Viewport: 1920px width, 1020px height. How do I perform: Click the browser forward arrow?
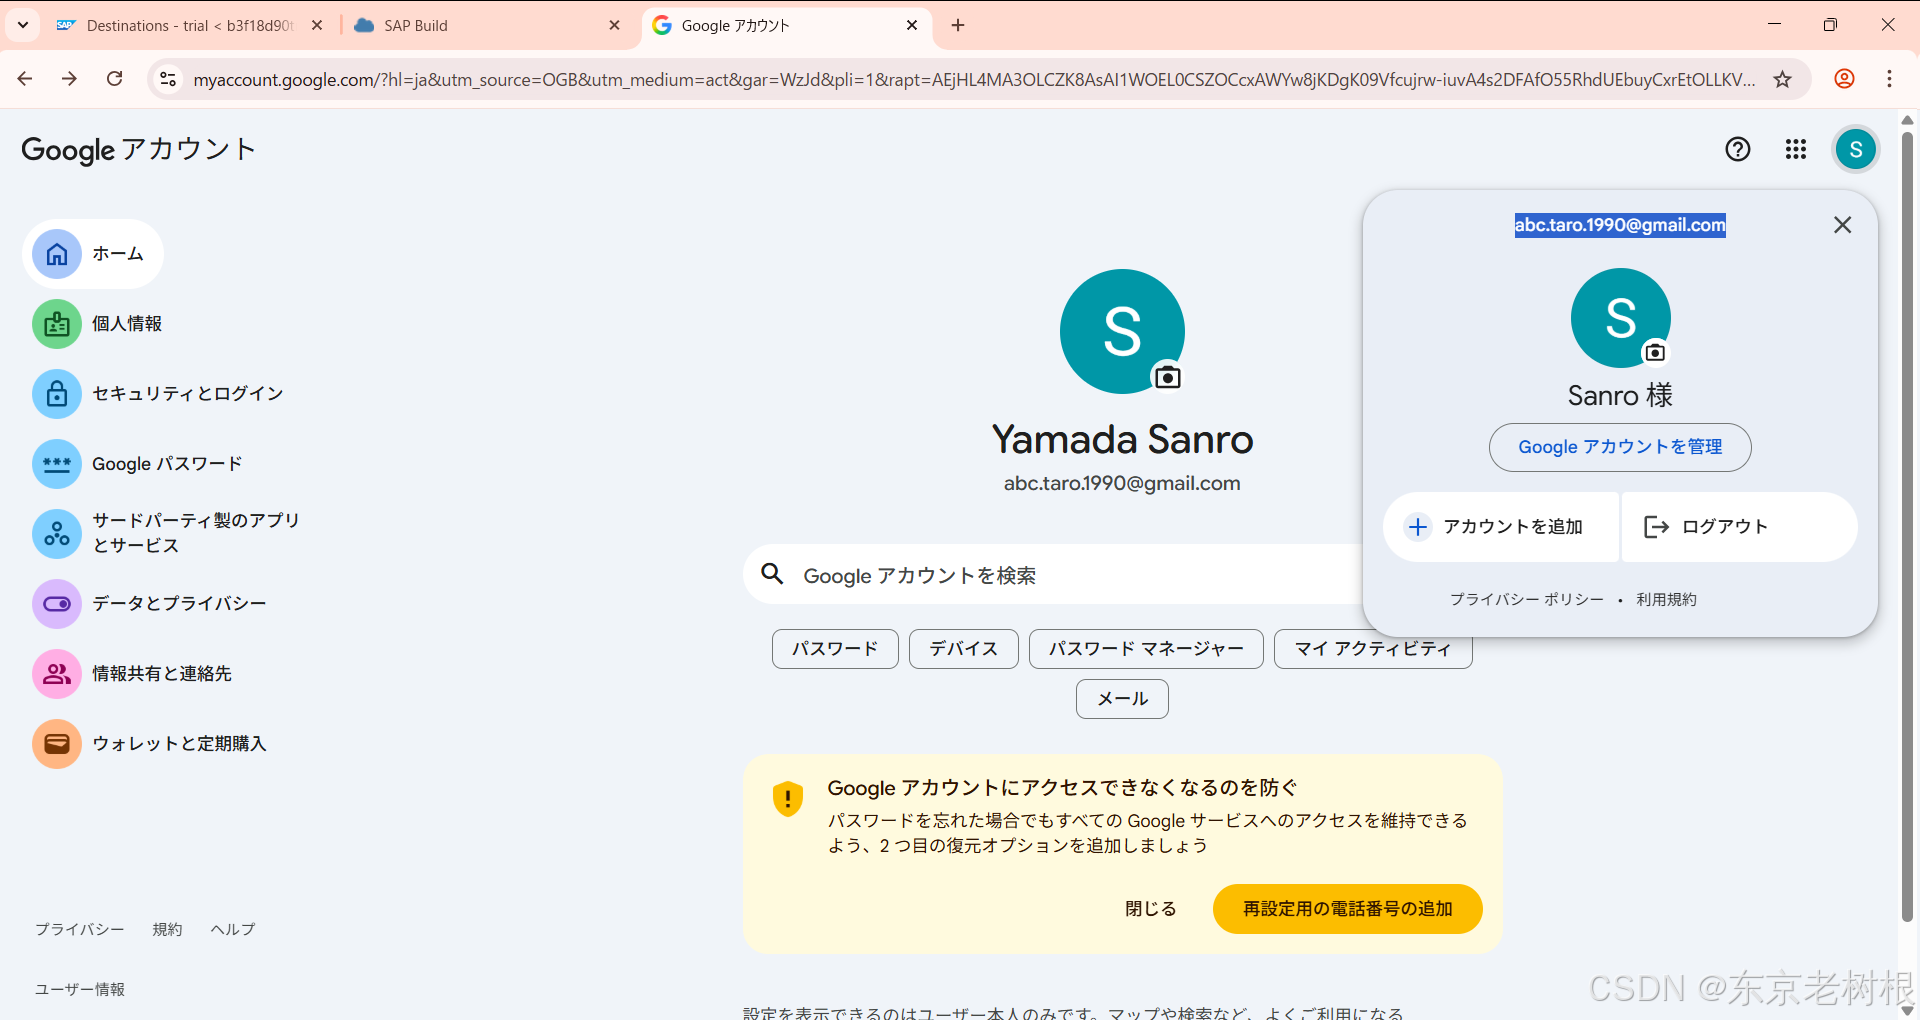pos(69,79)
